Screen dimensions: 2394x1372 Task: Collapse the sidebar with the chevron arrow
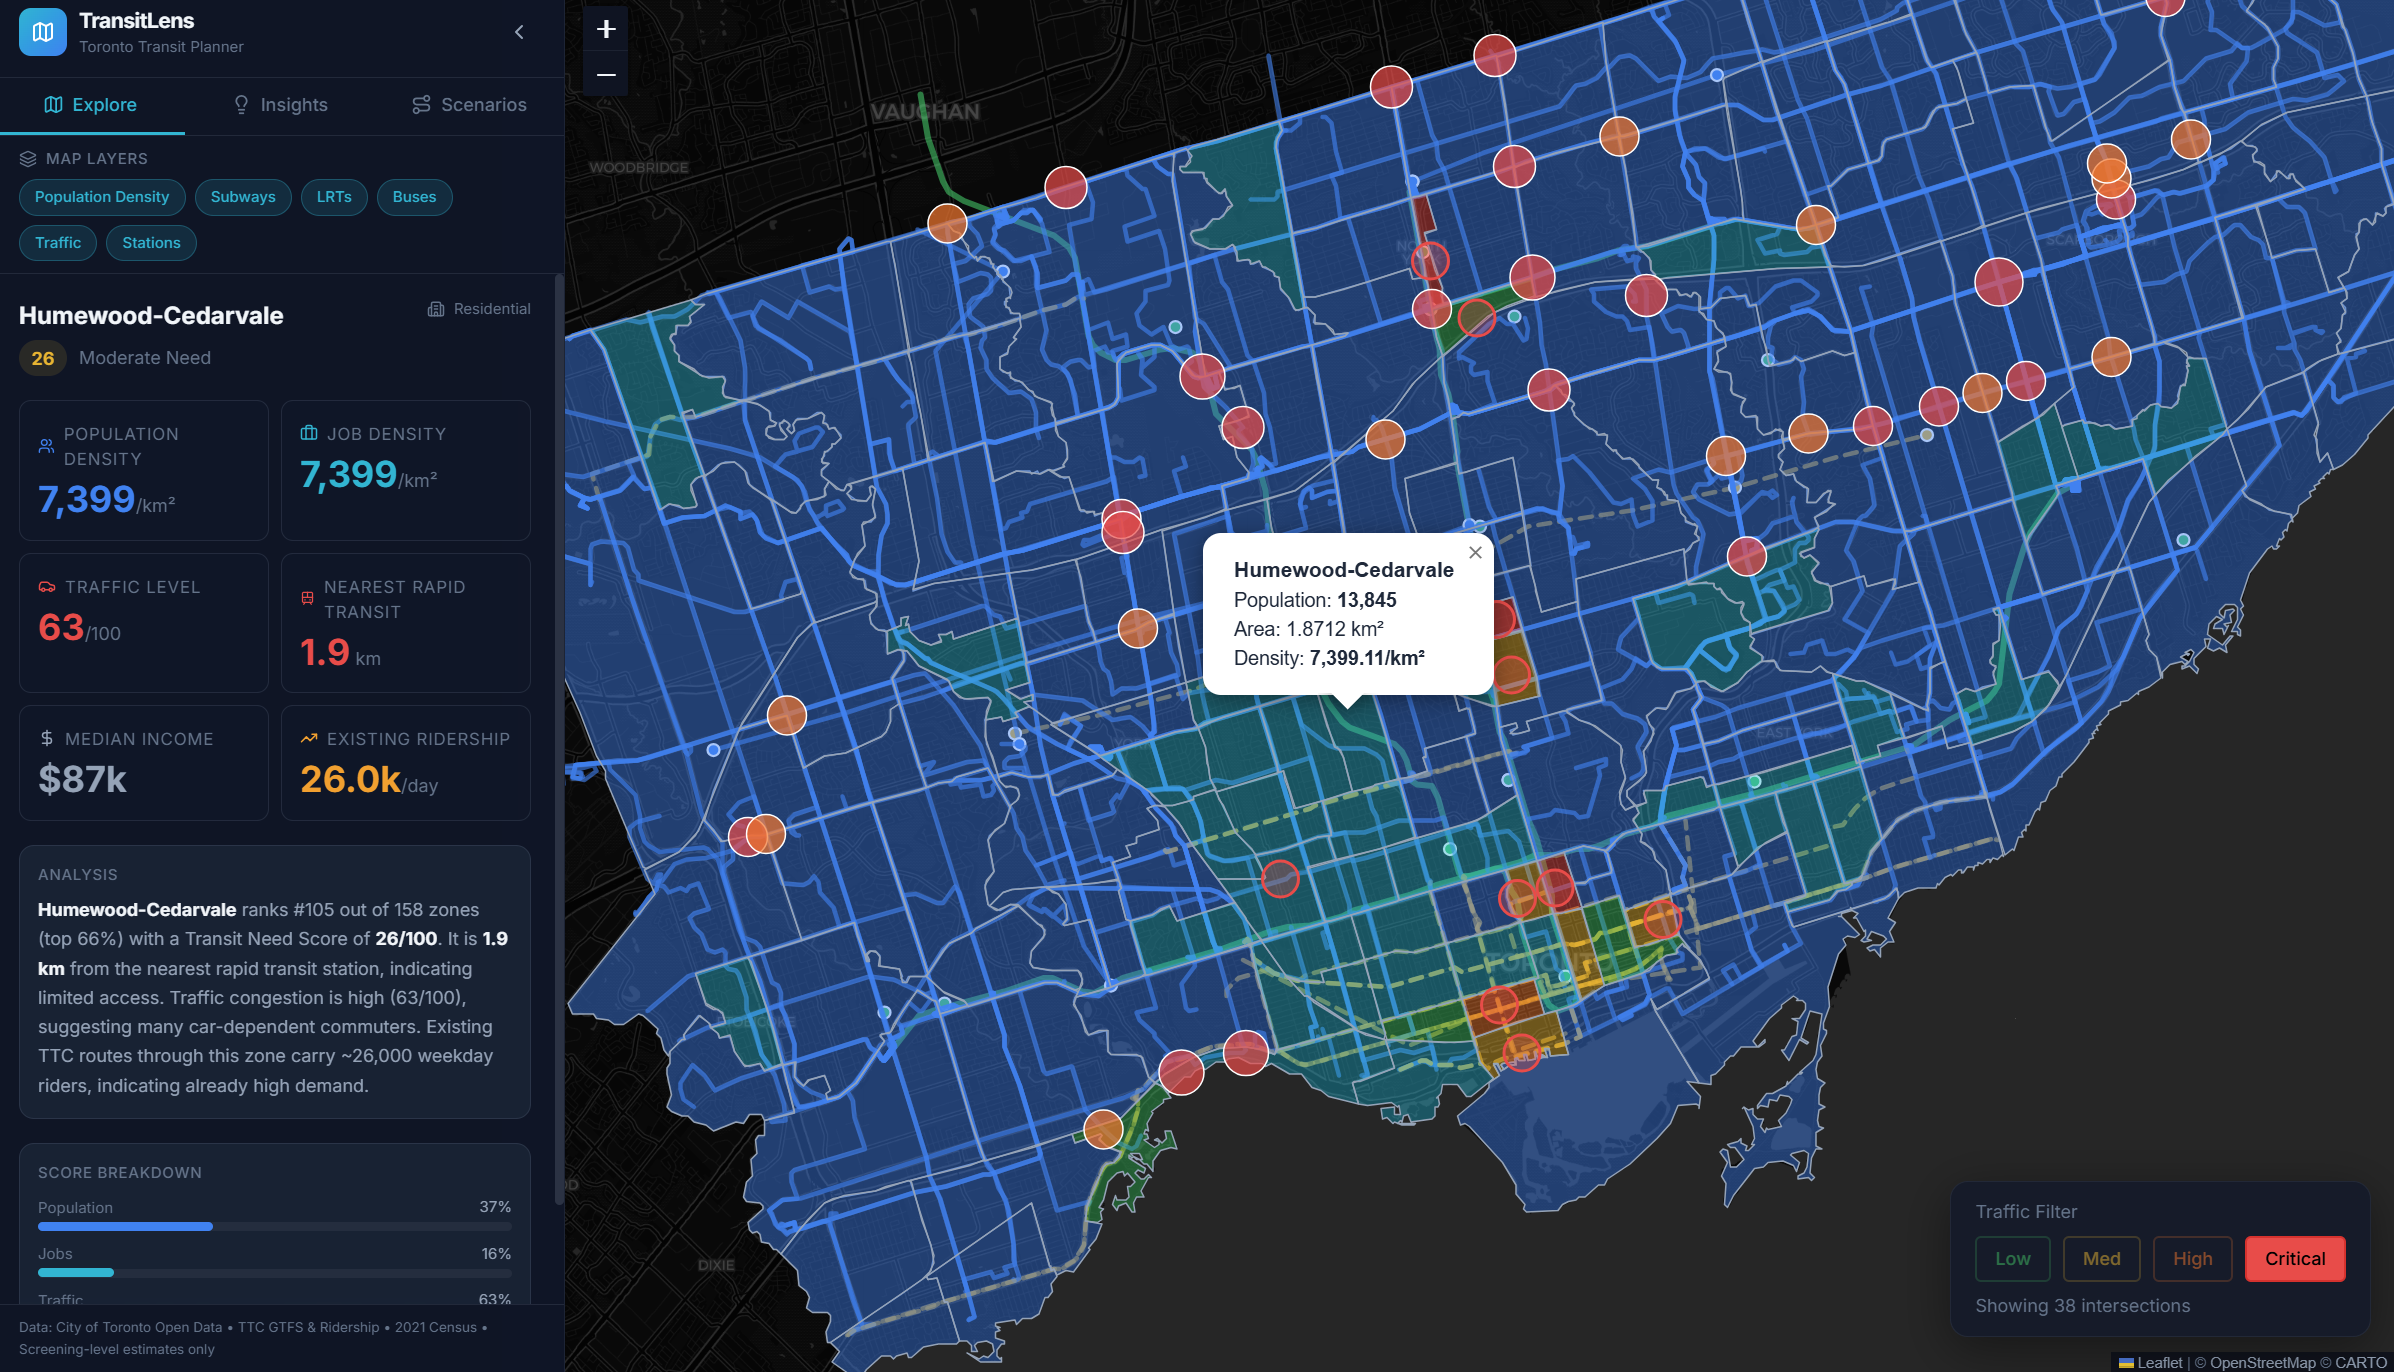(519, 32)
